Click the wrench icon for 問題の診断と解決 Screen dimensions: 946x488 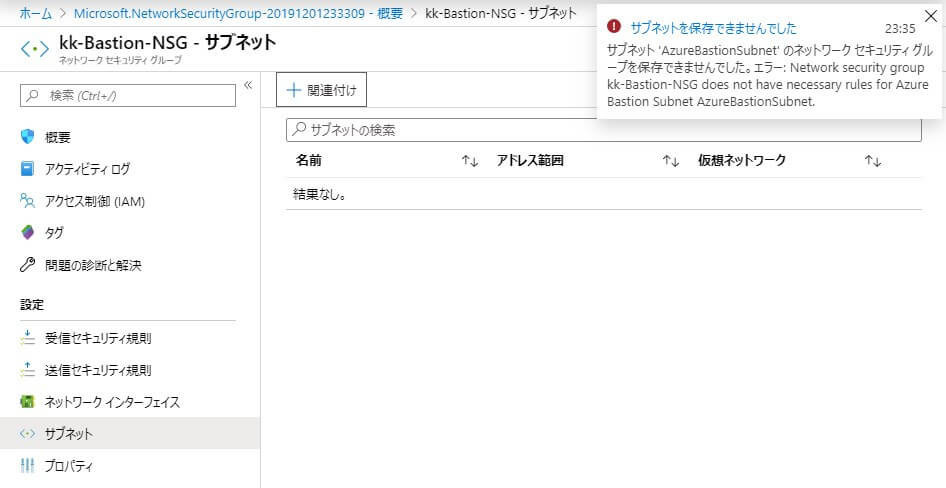coord(28,265)
